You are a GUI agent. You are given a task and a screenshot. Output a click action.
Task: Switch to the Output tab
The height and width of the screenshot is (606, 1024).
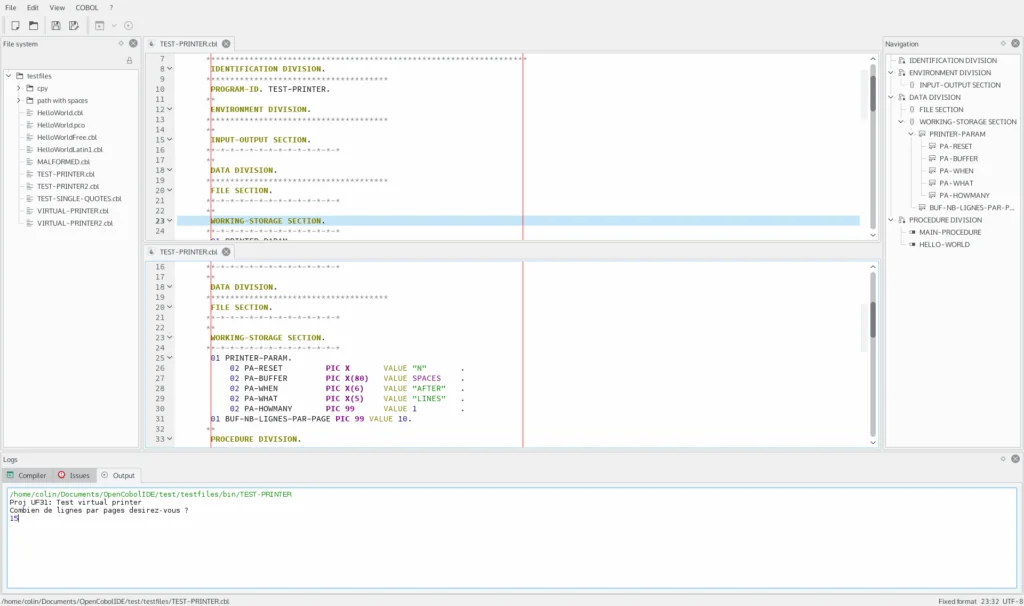(x=118, y=475)
